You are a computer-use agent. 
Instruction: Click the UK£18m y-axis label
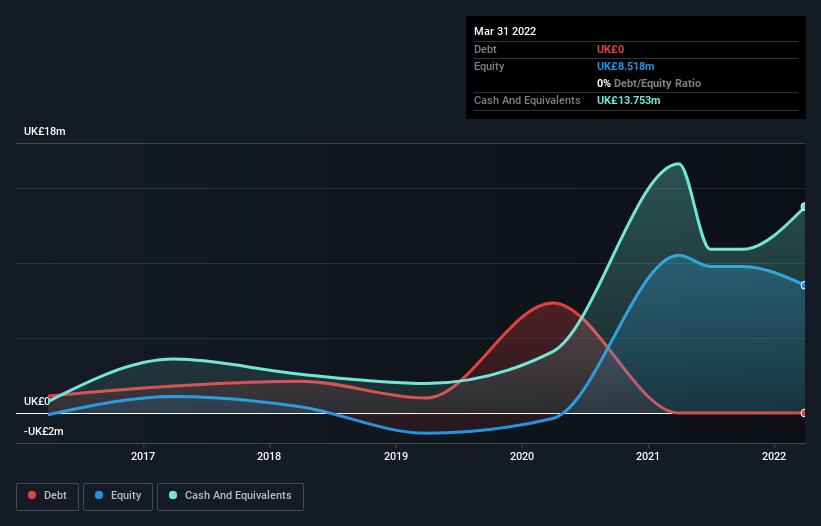45,131
